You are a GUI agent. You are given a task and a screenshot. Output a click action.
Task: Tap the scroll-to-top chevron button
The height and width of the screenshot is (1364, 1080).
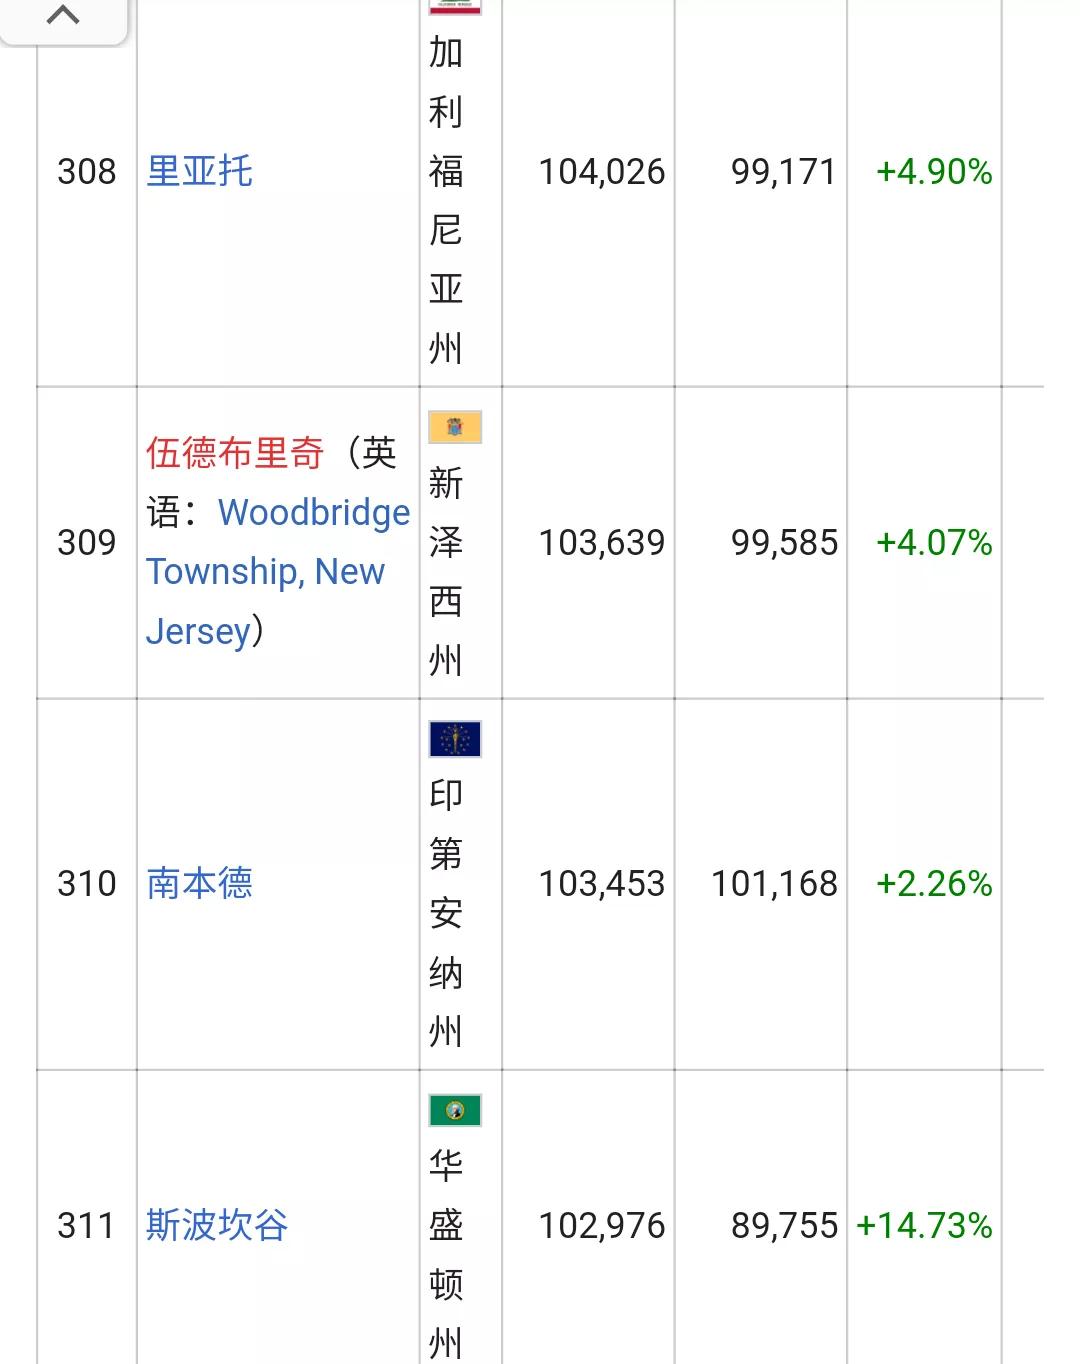63,17
